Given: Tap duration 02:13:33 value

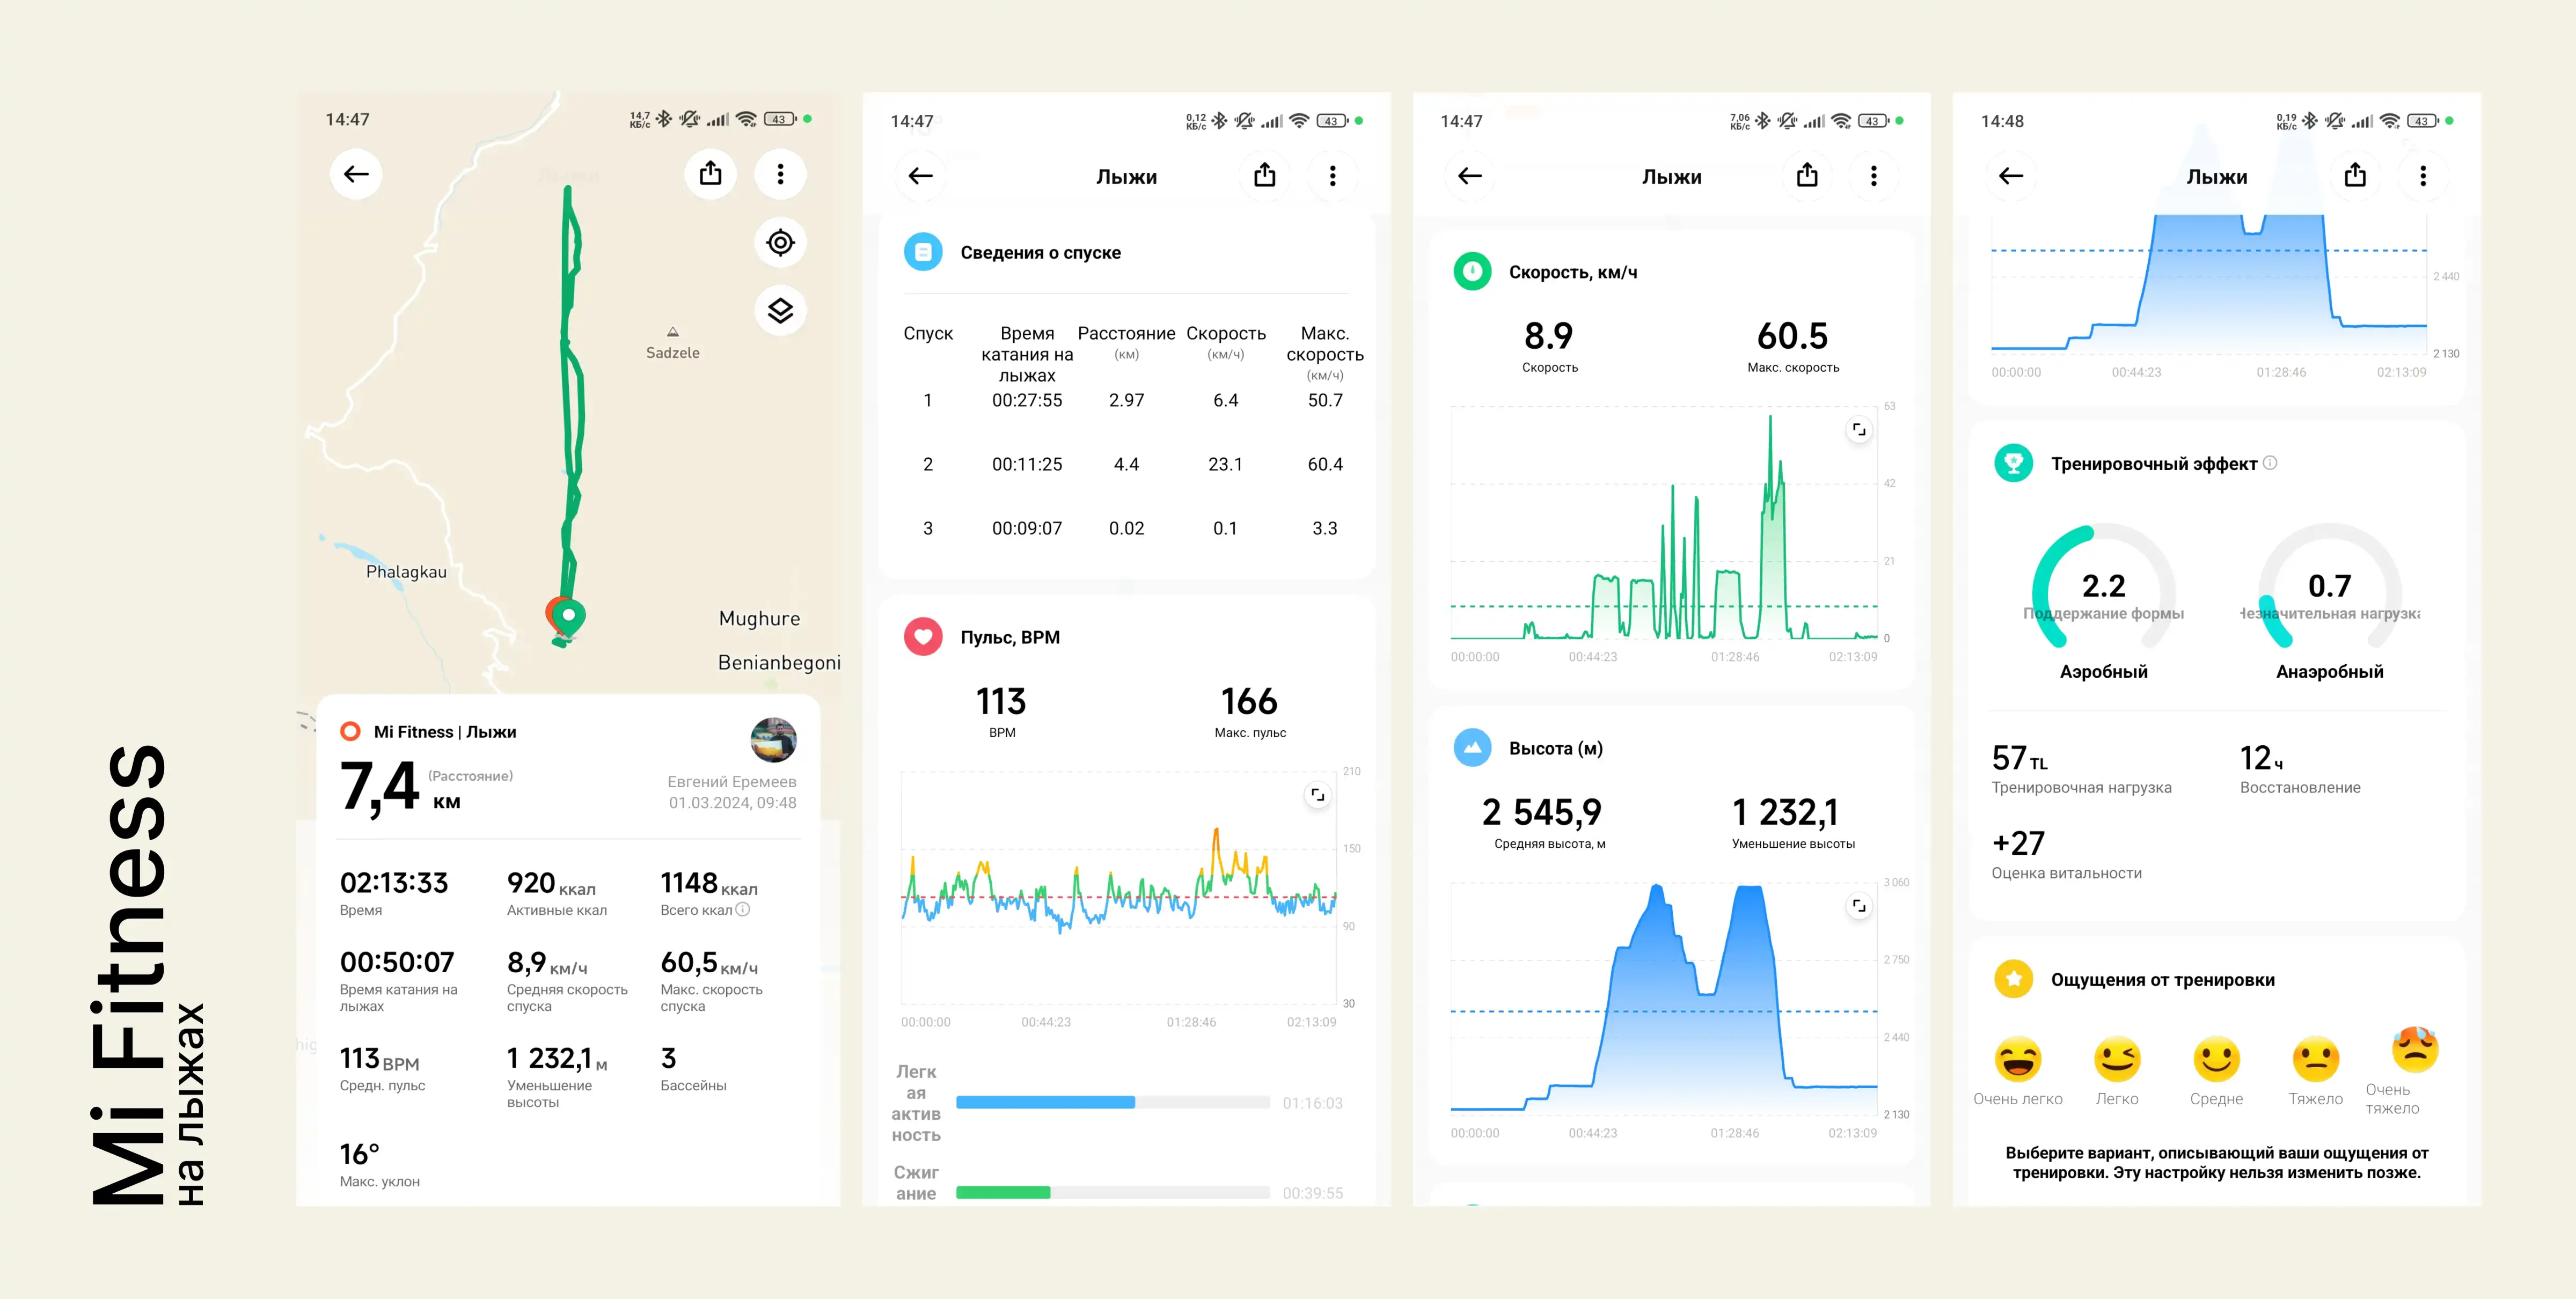Looking at the screenshot, I should coord(394,882).
